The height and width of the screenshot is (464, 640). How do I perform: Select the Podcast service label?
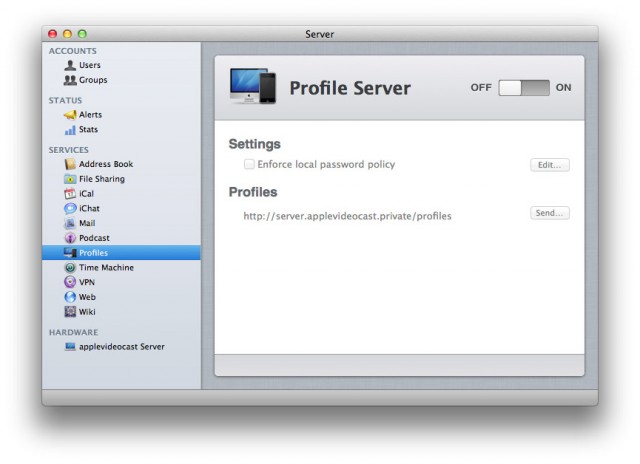tap(94, 238)
